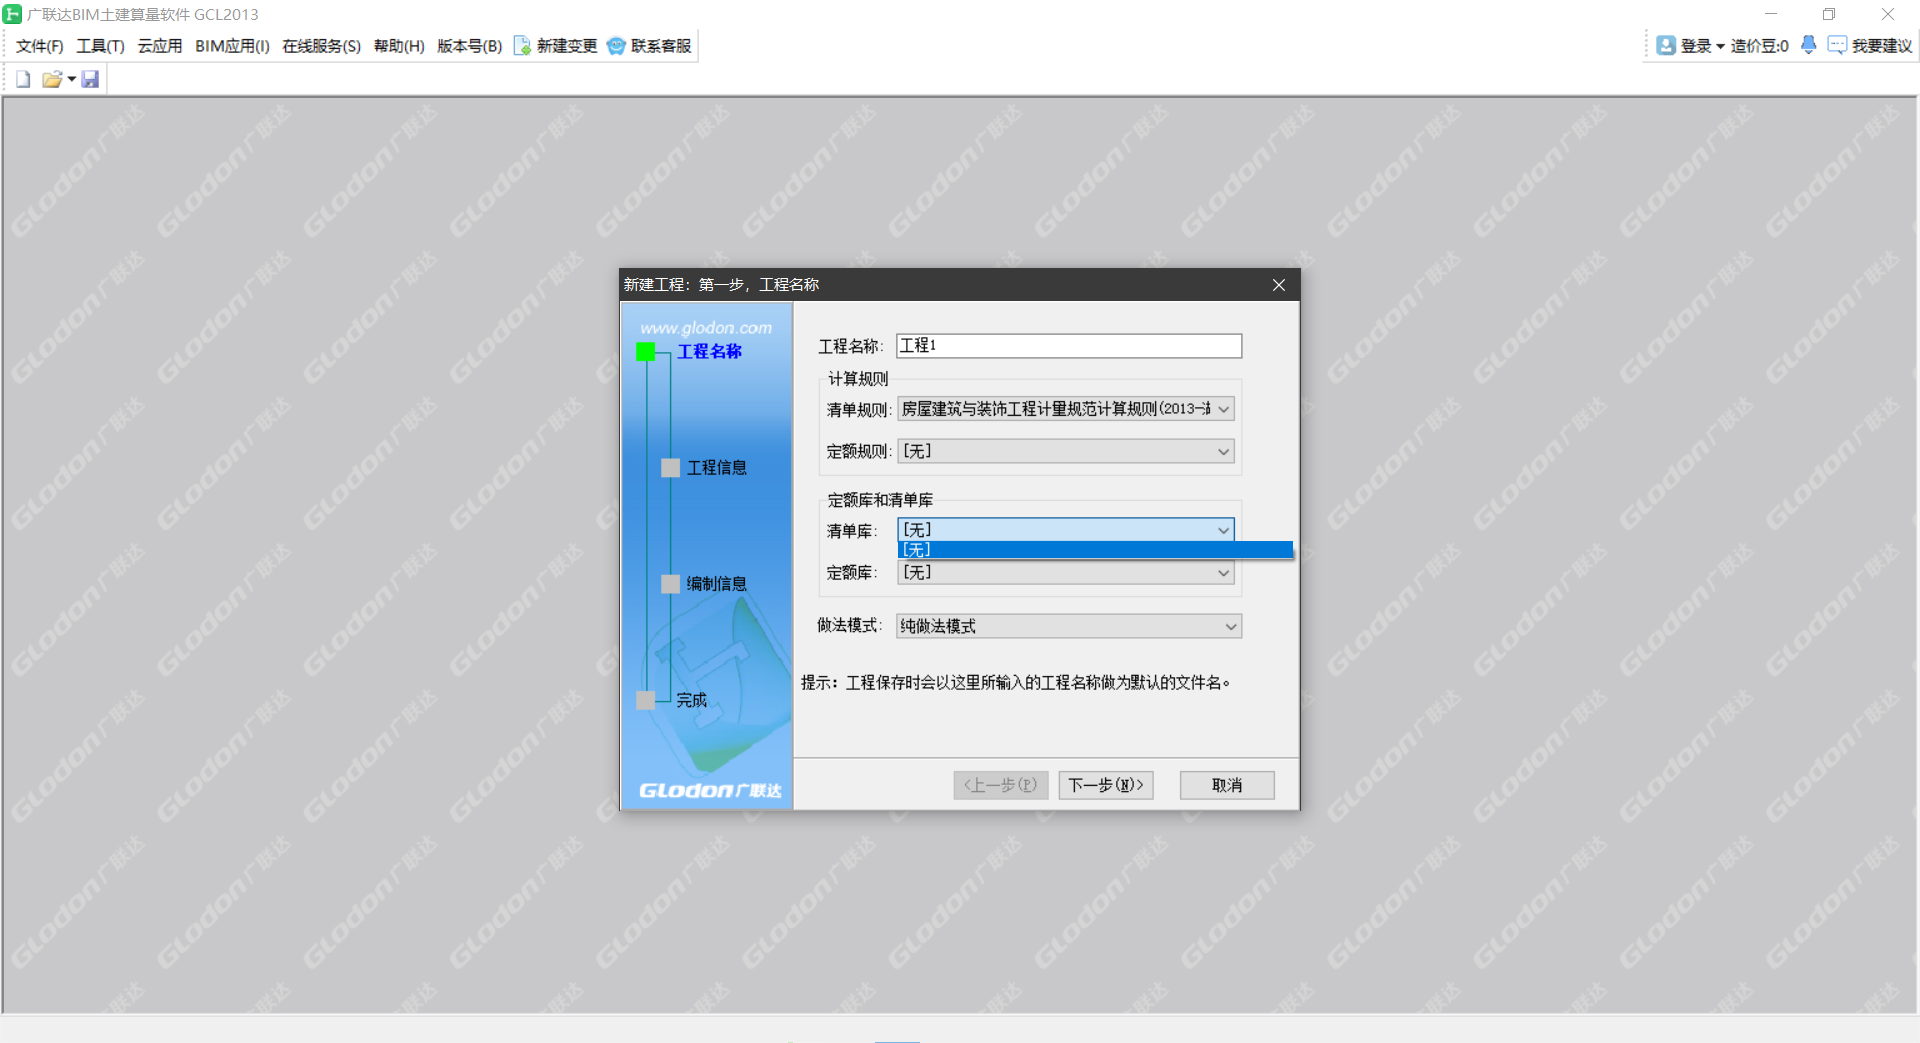Click the <上一步(P) button
1920x1043 pixels.
click(1000, 785)
